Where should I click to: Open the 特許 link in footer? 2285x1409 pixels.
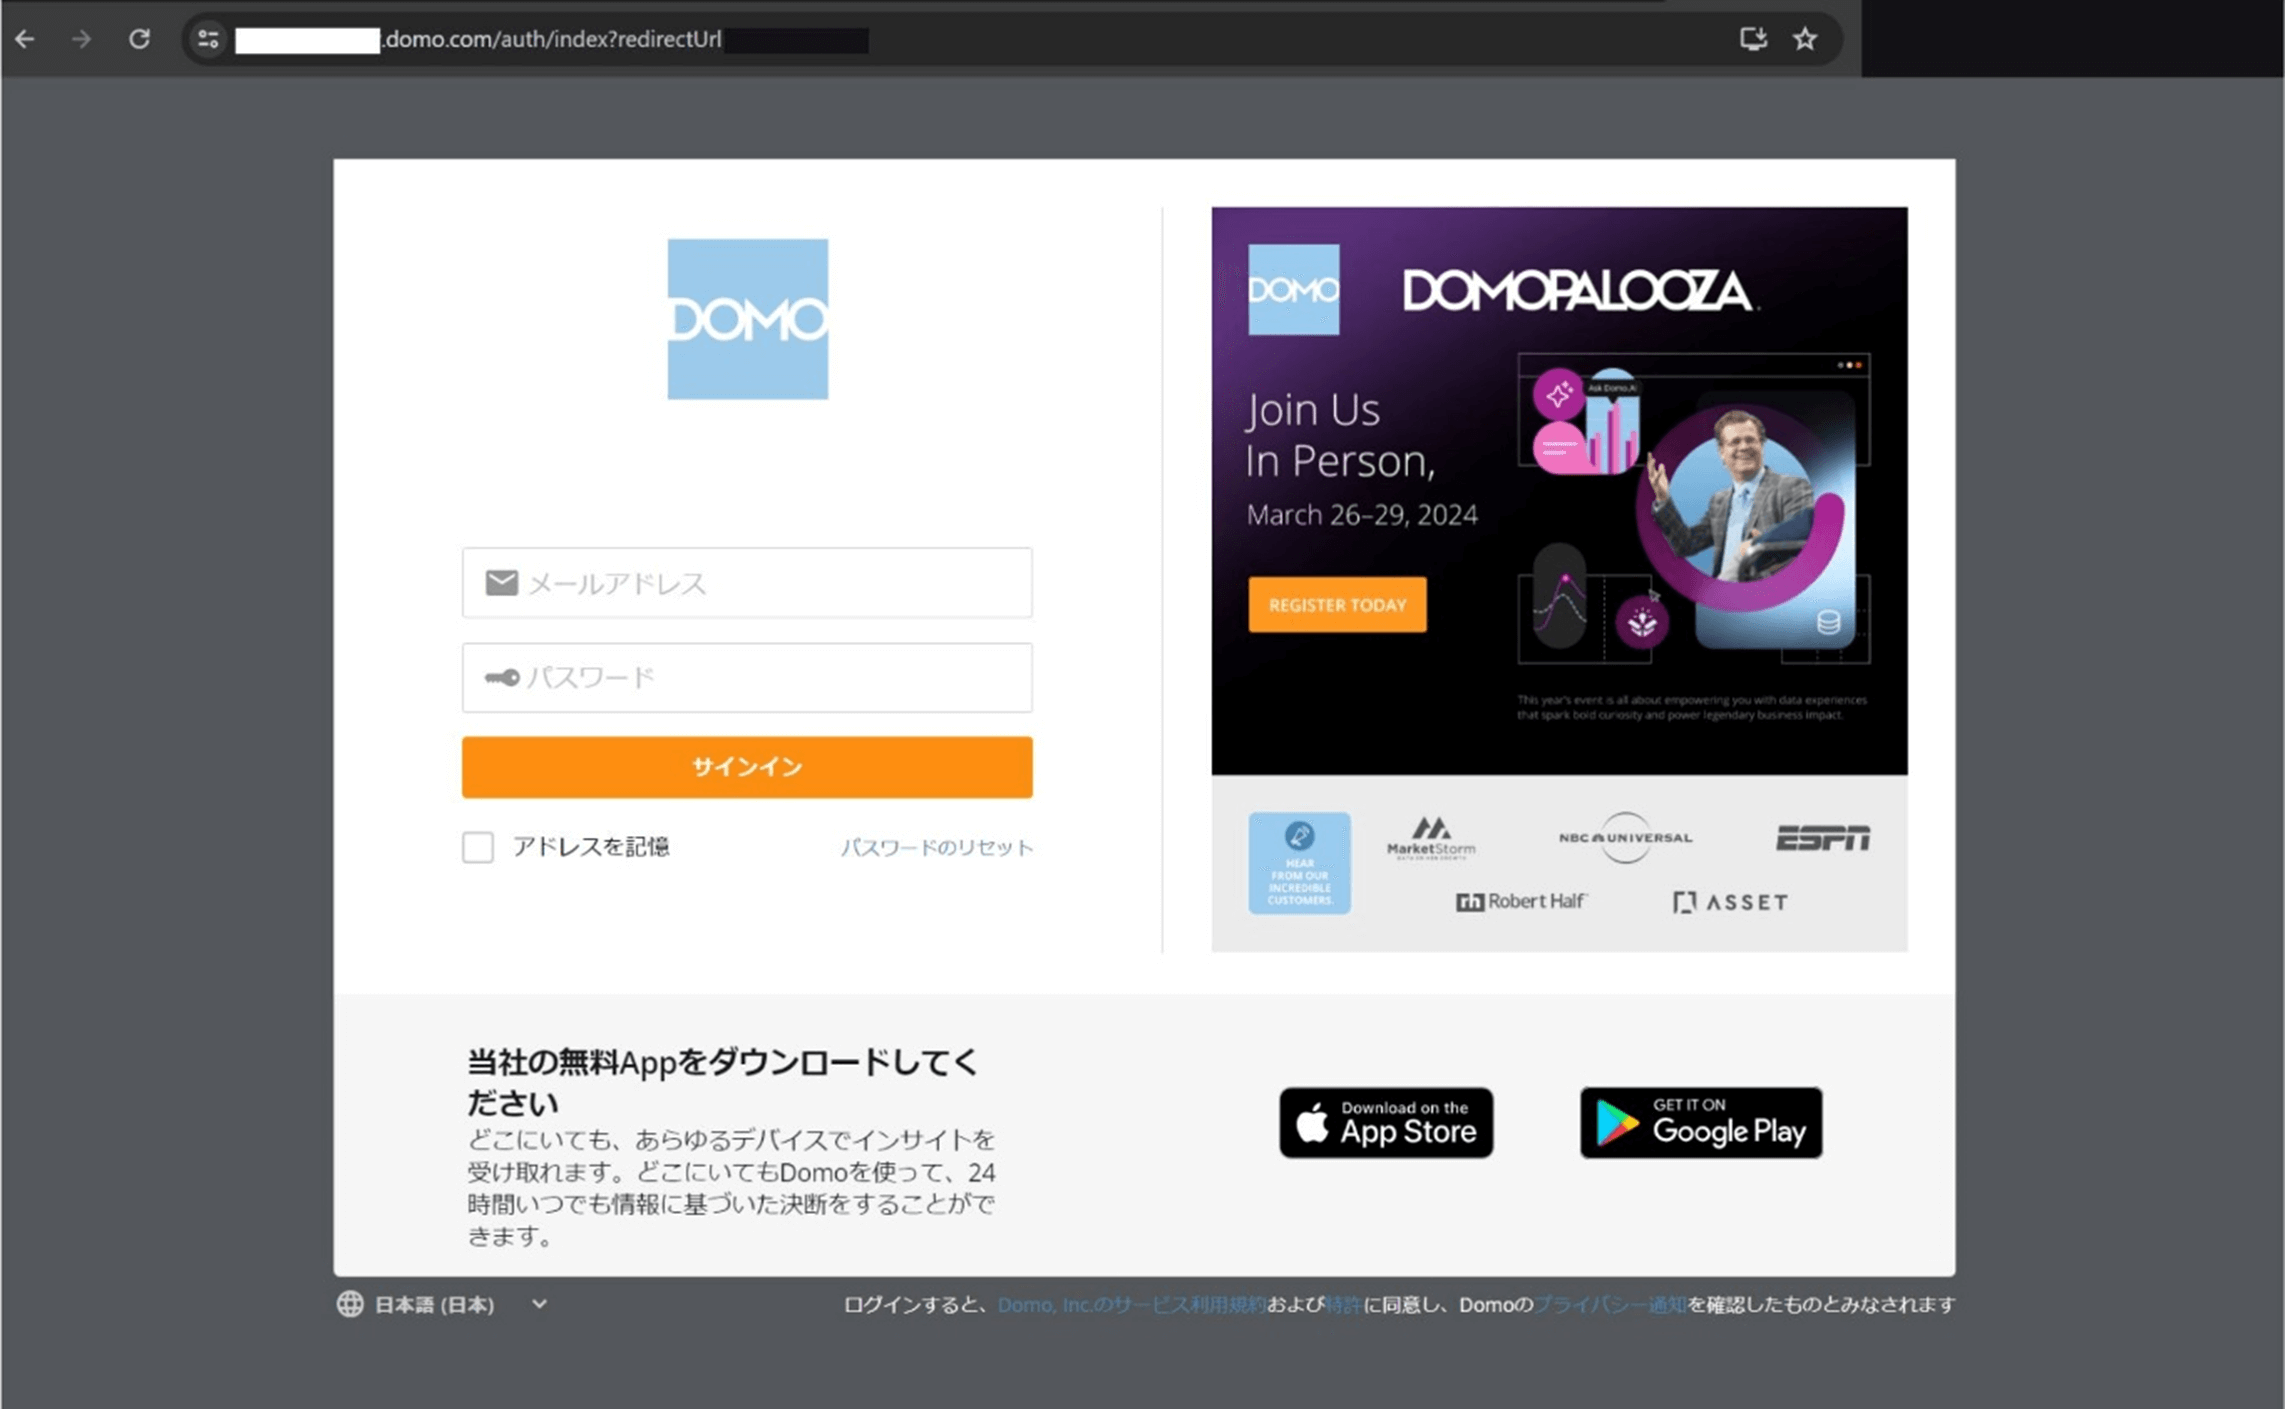click(x=1343, y=1305)
